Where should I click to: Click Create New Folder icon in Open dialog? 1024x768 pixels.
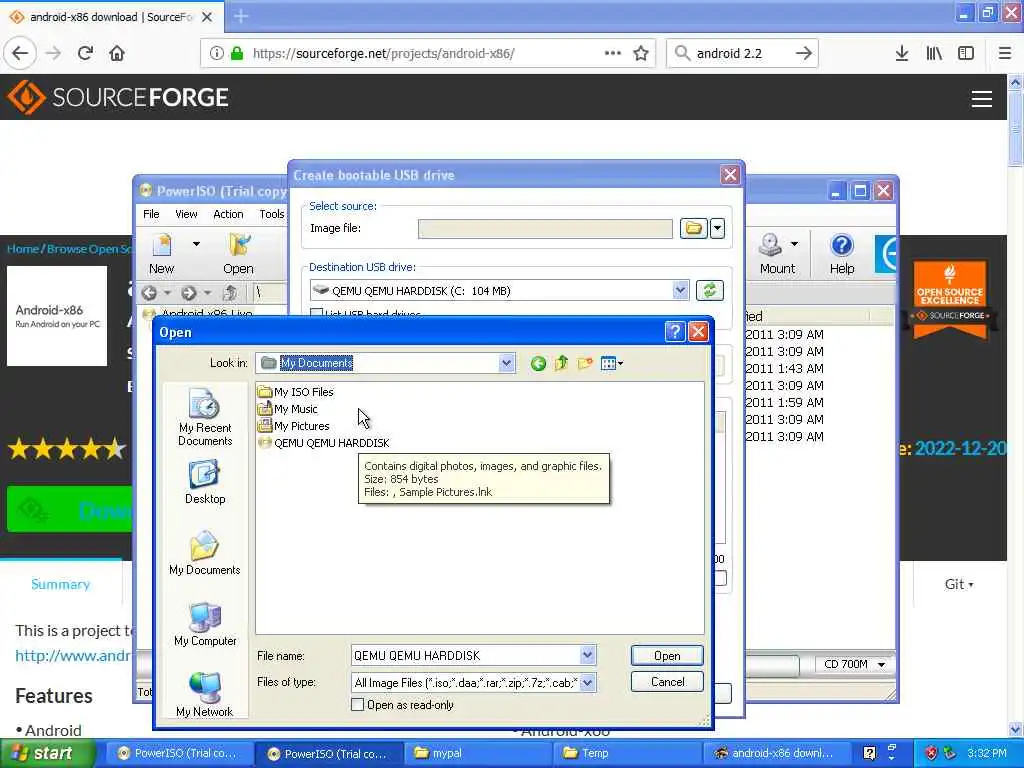coord(585,363)
